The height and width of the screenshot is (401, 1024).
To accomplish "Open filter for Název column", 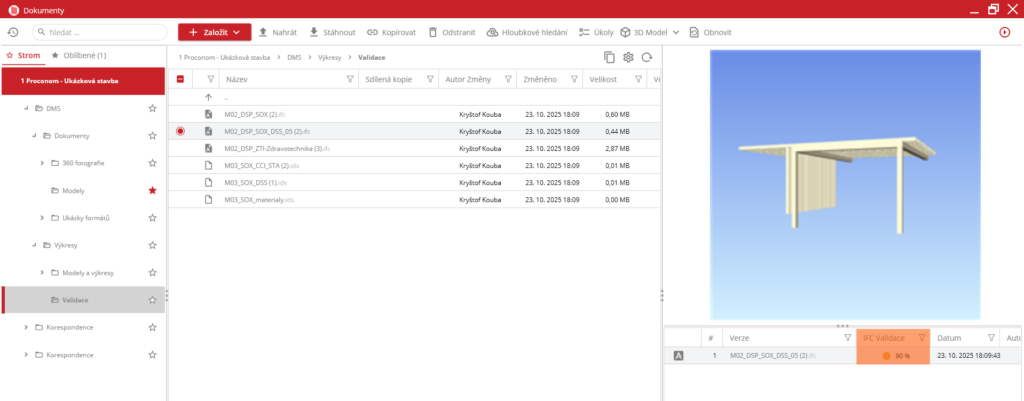I will coord(349,79).
